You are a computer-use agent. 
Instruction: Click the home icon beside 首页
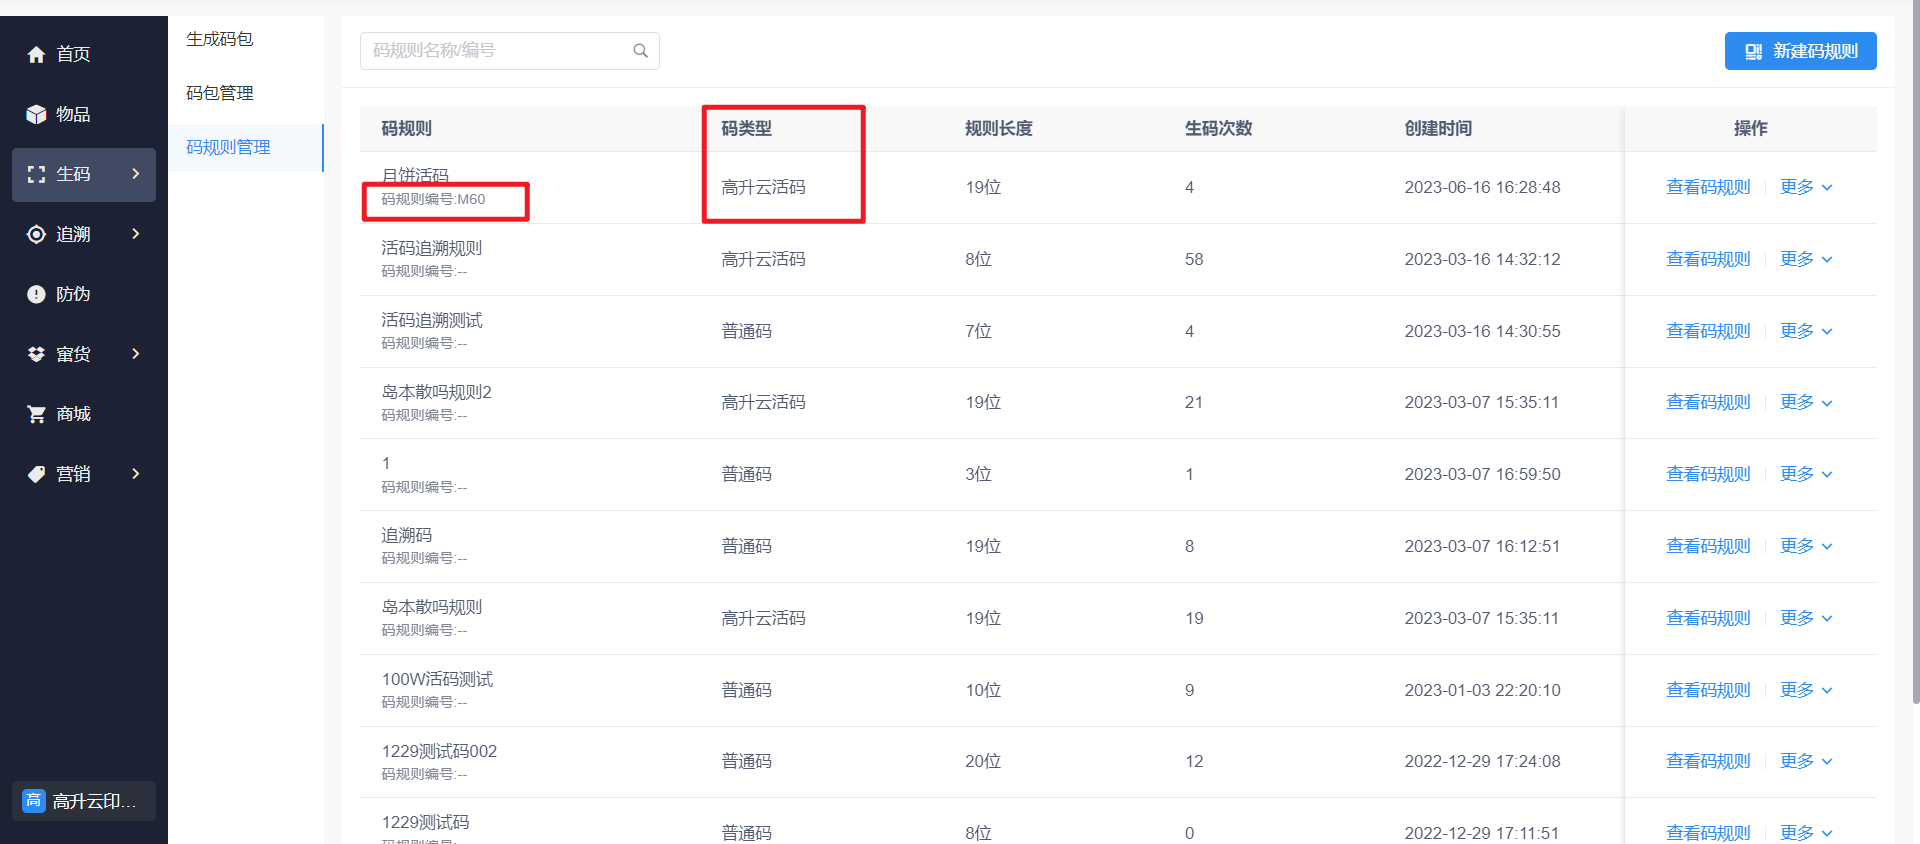[x=36, y=54]
